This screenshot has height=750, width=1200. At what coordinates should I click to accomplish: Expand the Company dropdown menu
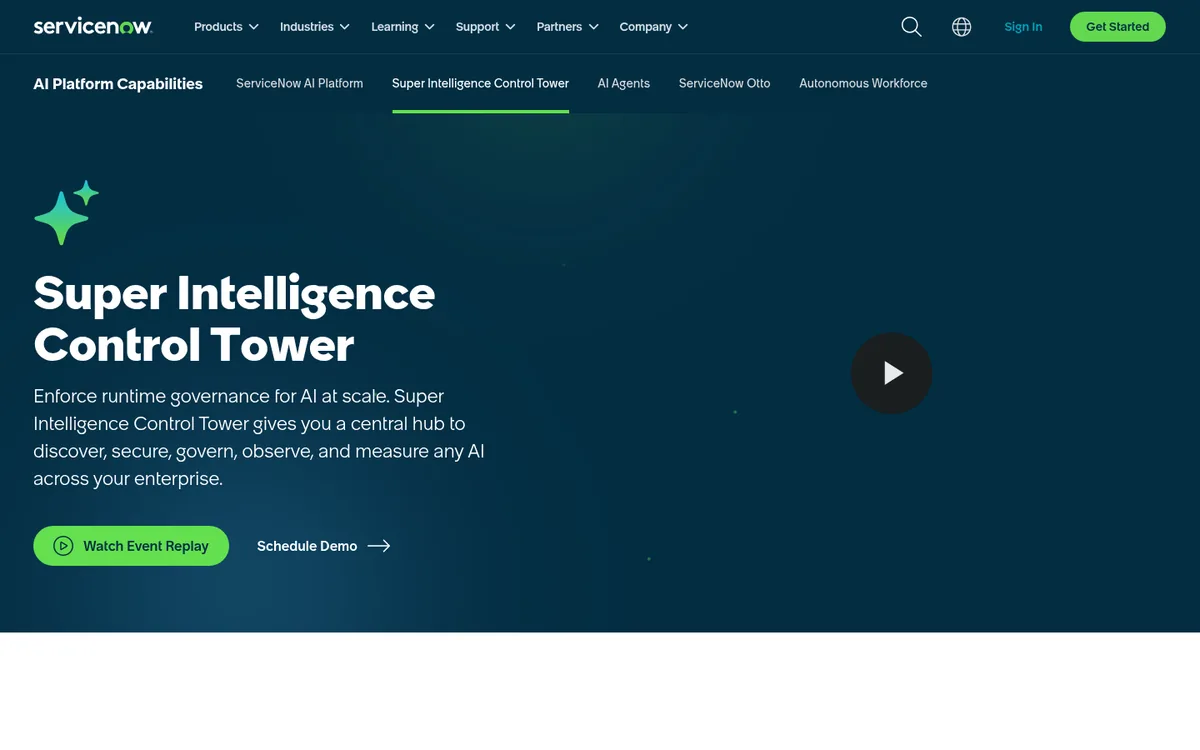(654, 27)
